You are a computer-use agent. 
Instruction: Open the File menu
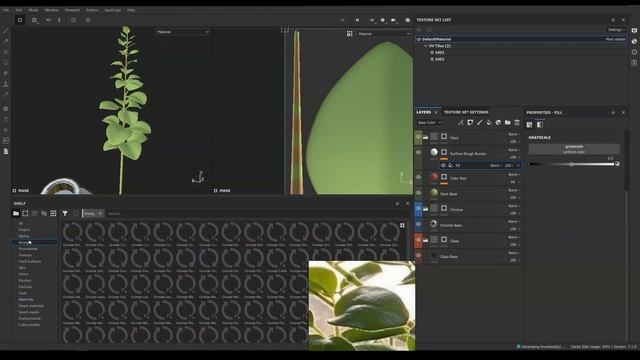tap(6, 10)
